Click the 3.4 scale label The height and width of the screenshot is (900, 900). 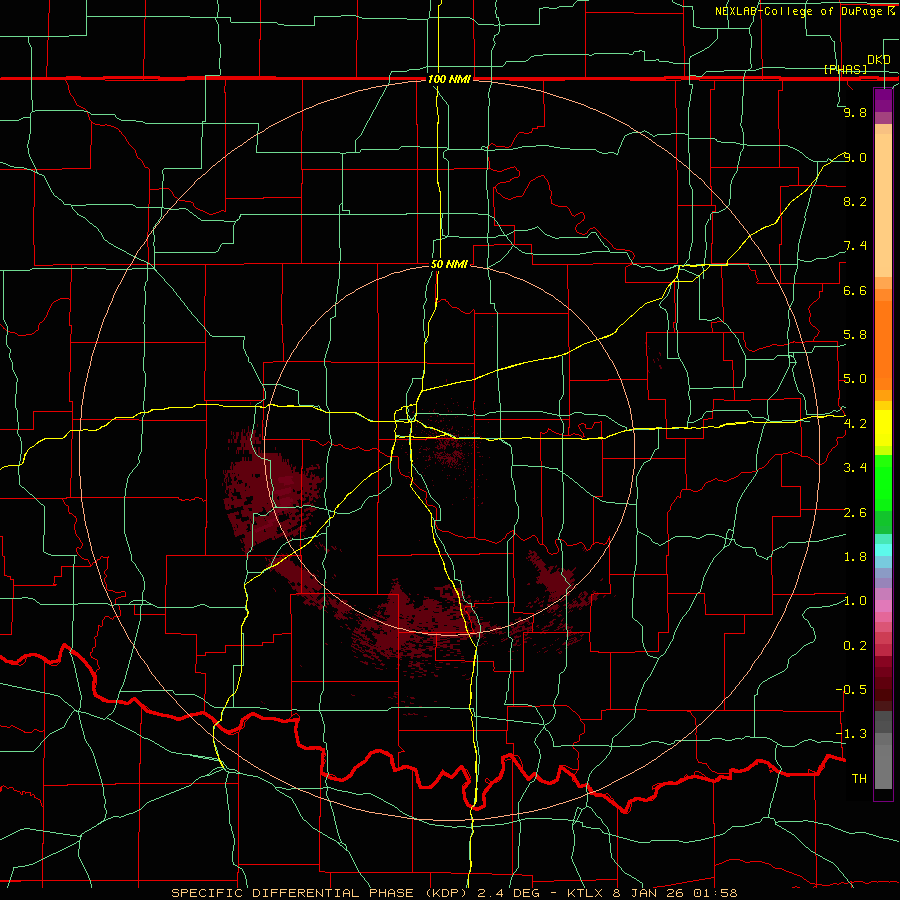pyautogui.click(x=855, y=468)
